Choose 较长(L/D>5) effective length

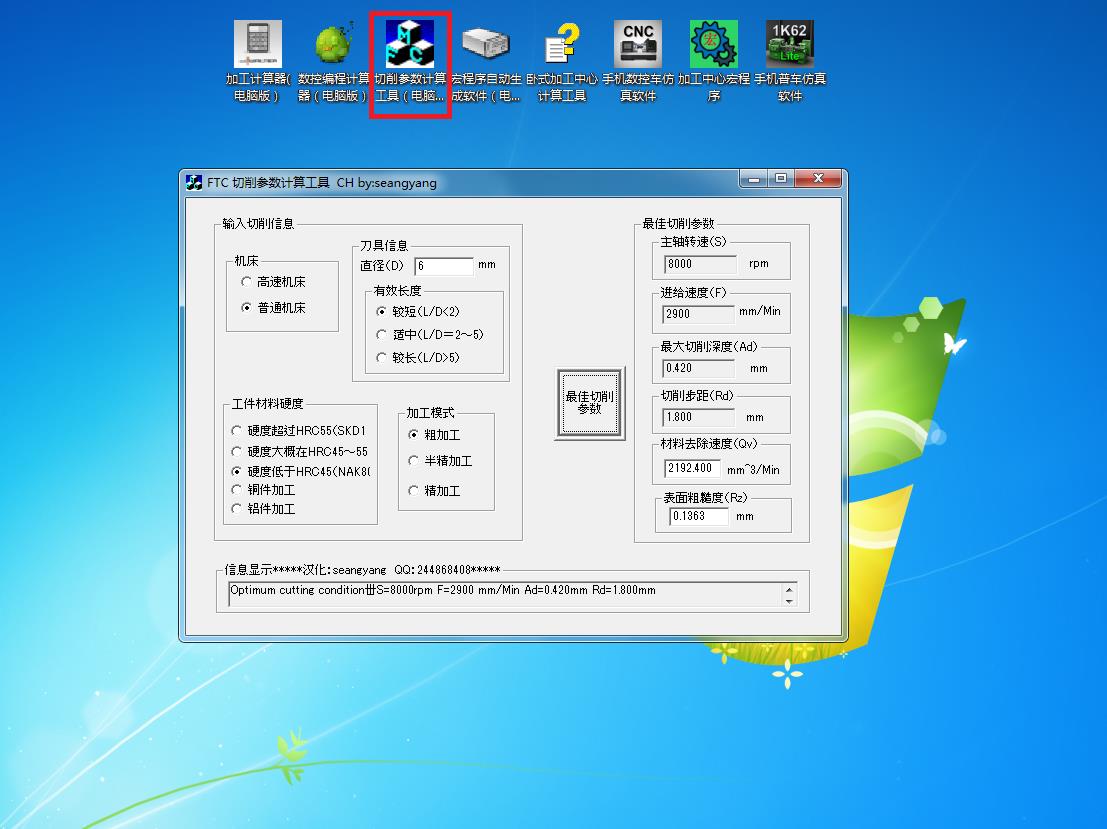click(x=418, y=358)
